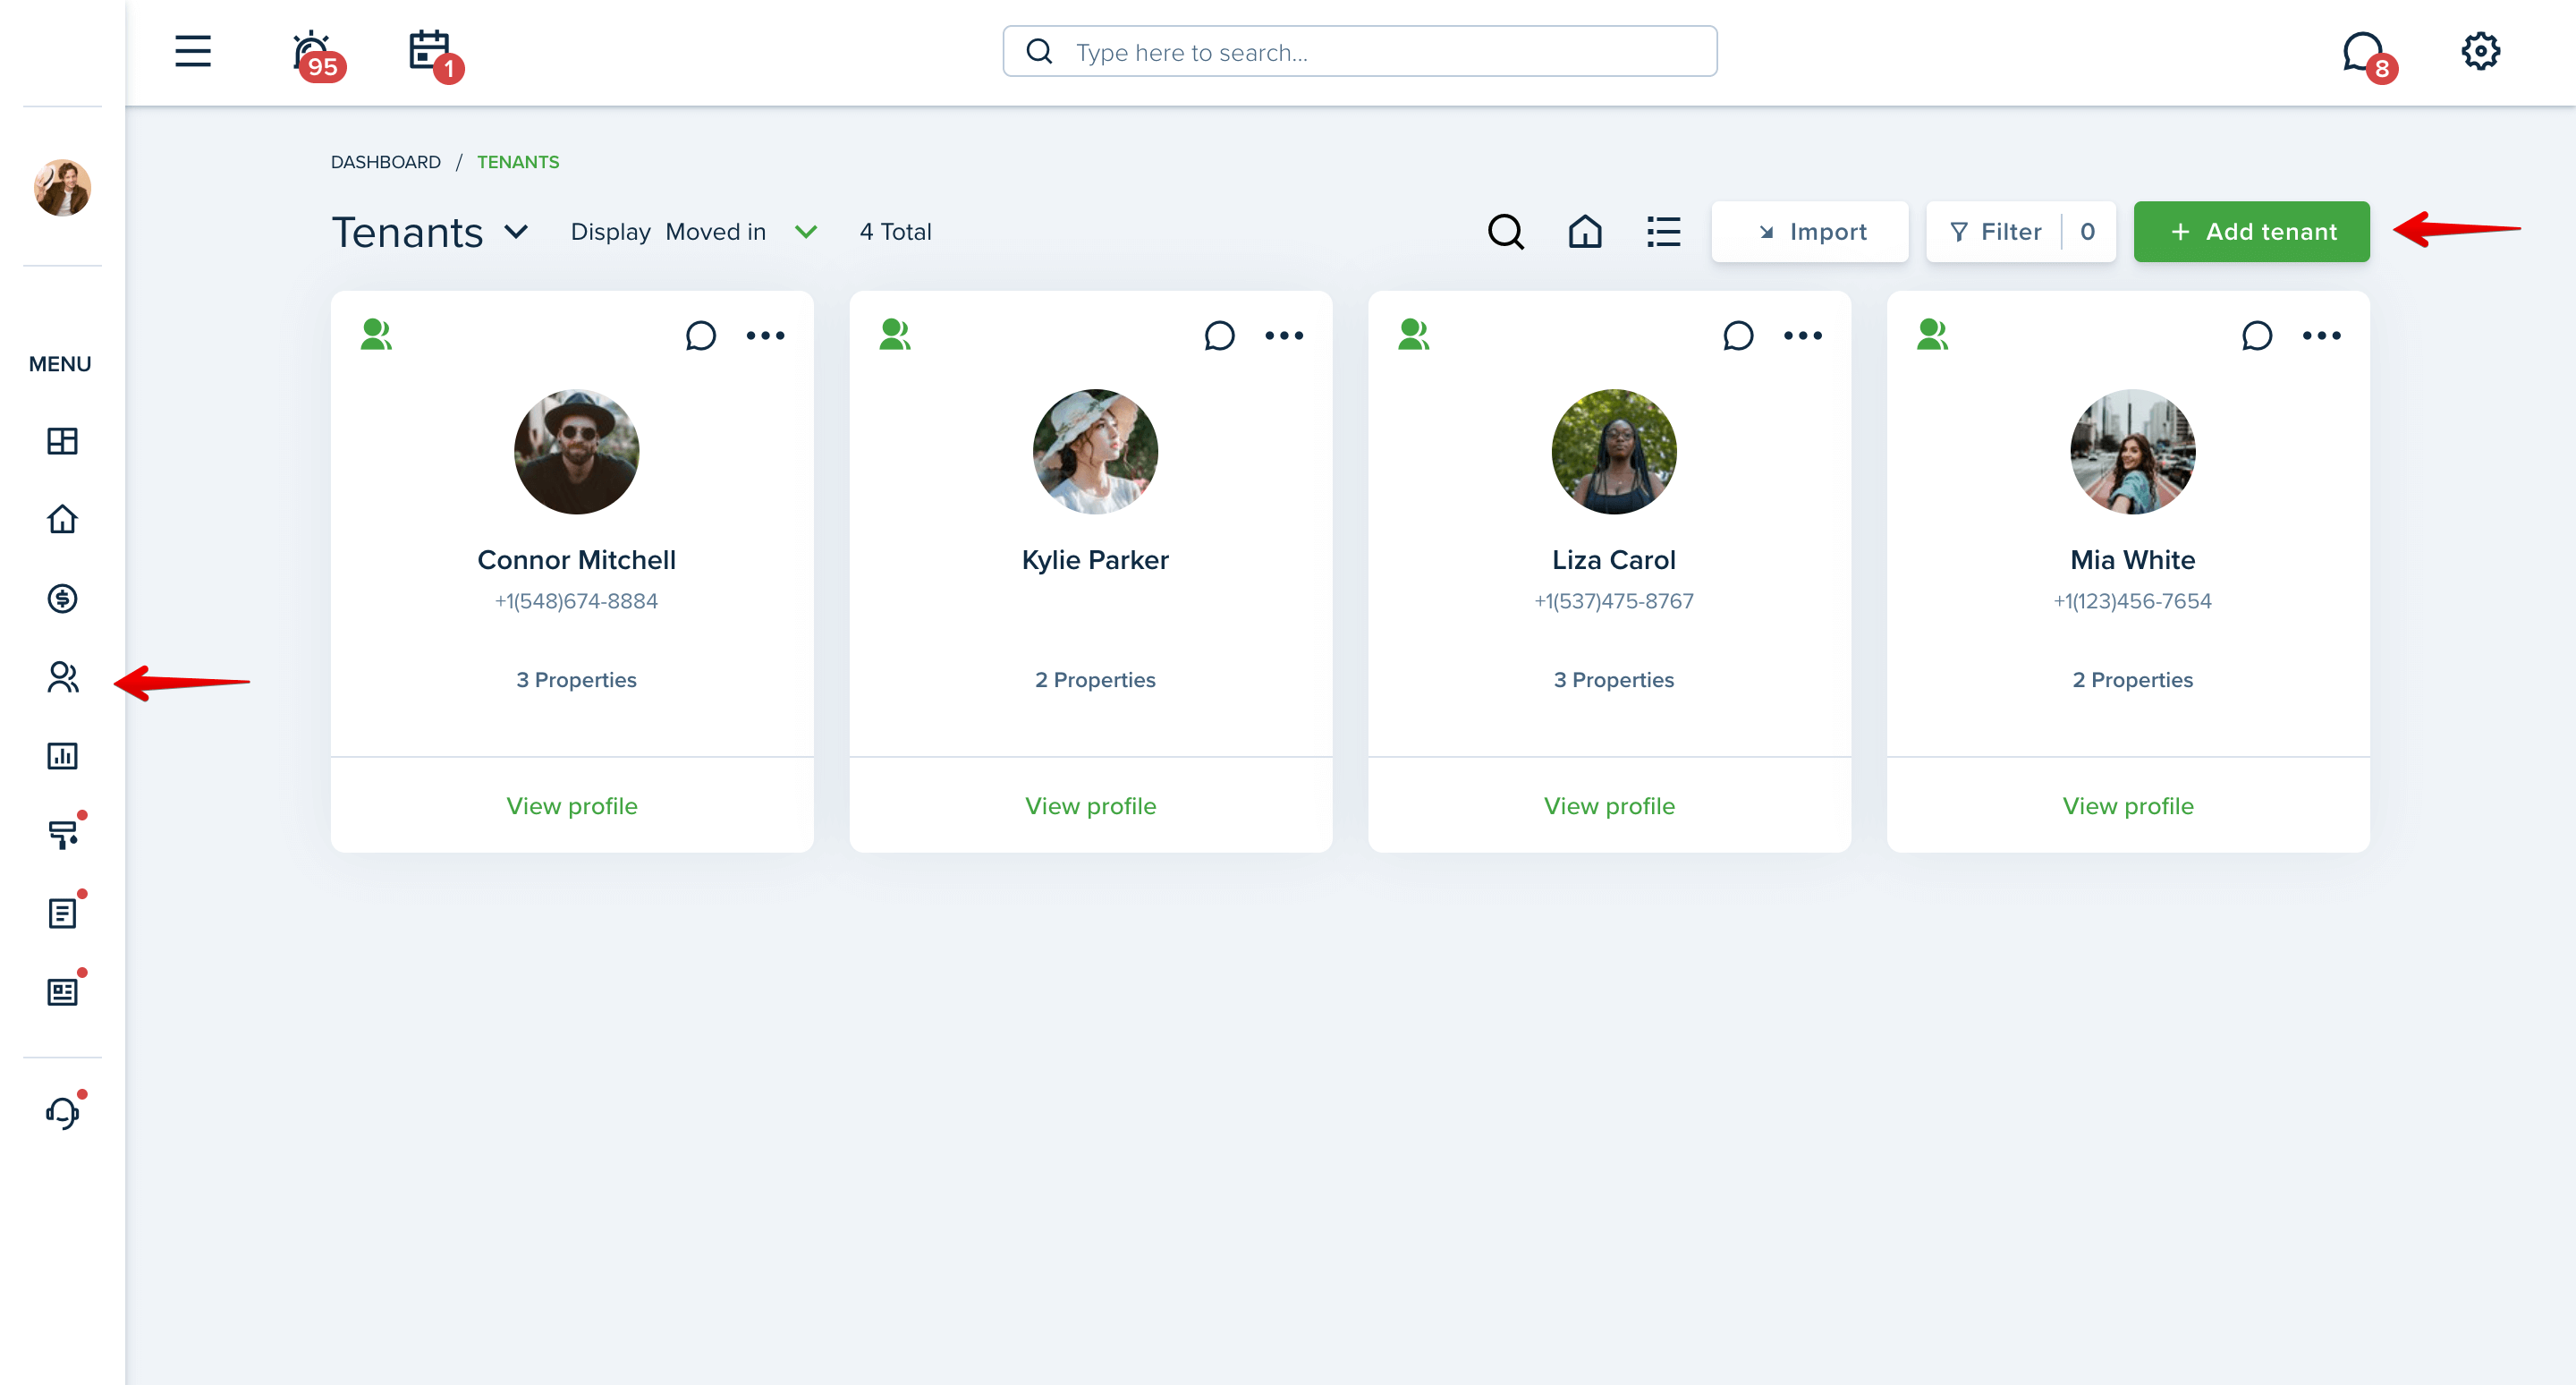Image resolution: width=2576 pixels, height=1385 pixels.
Task: Click phone number +1(123)456-7654
Action: pos(2133,601)
